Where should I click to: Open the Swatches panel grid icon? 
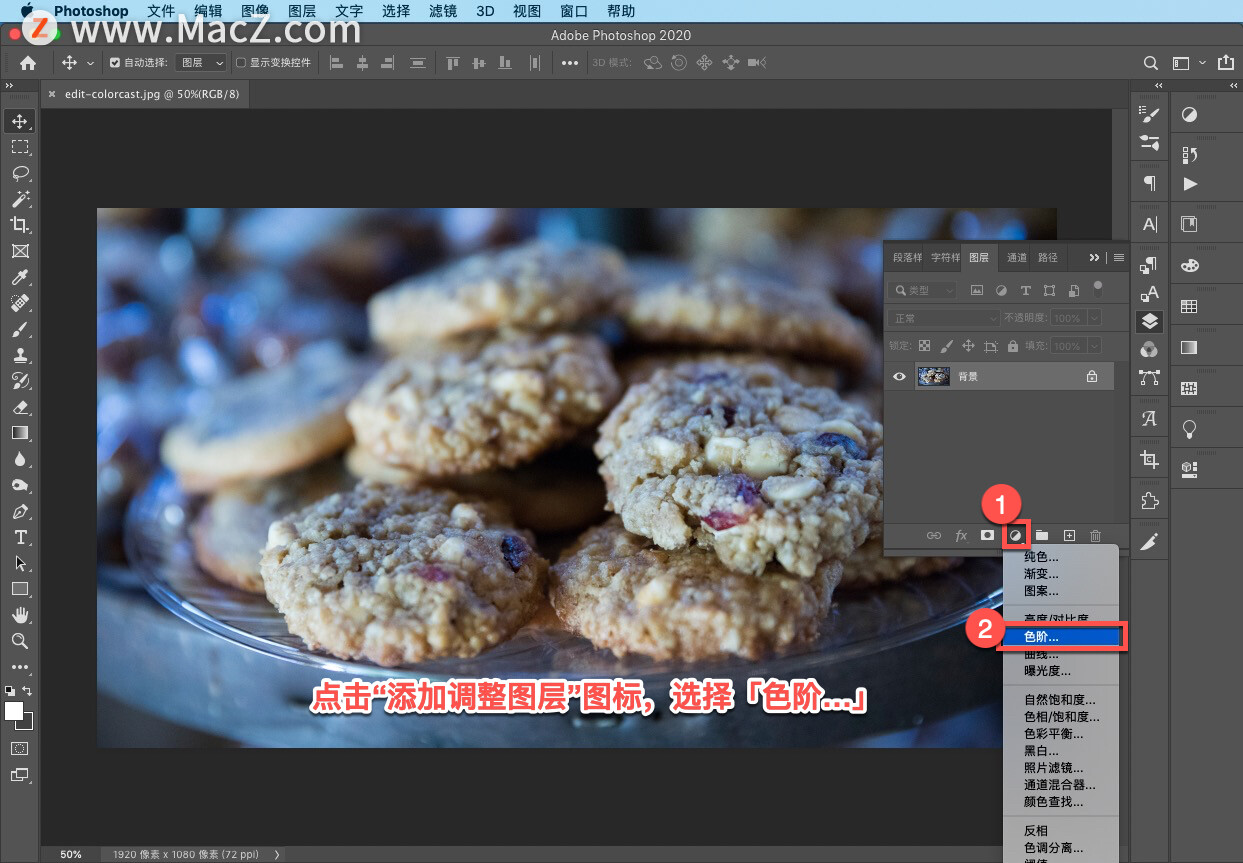pyautogui.click(x=1189, y=307)
